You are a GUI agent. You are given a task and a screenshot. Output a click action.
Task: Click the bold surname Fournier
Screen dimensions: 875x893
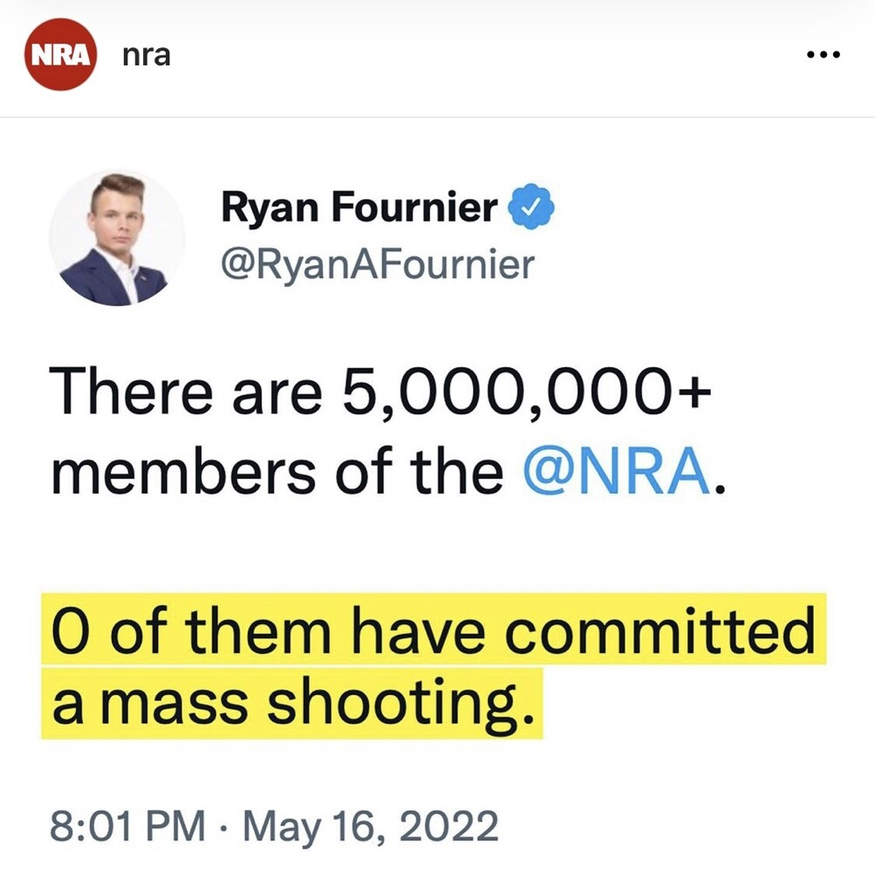point(415,207)
